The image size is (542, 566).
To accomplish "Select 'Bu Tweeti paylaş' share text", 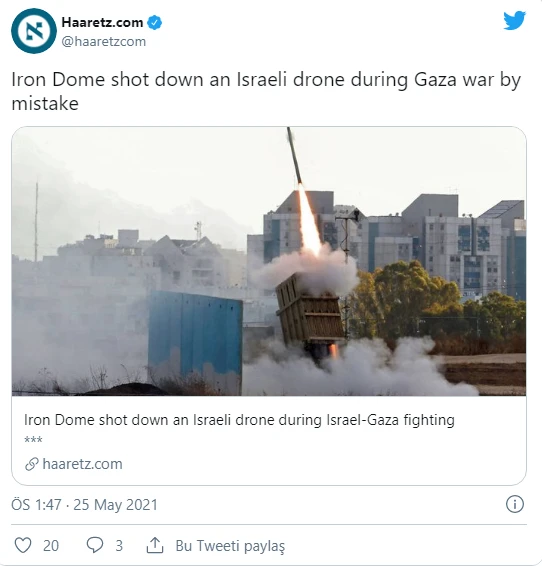I will 230,546.
